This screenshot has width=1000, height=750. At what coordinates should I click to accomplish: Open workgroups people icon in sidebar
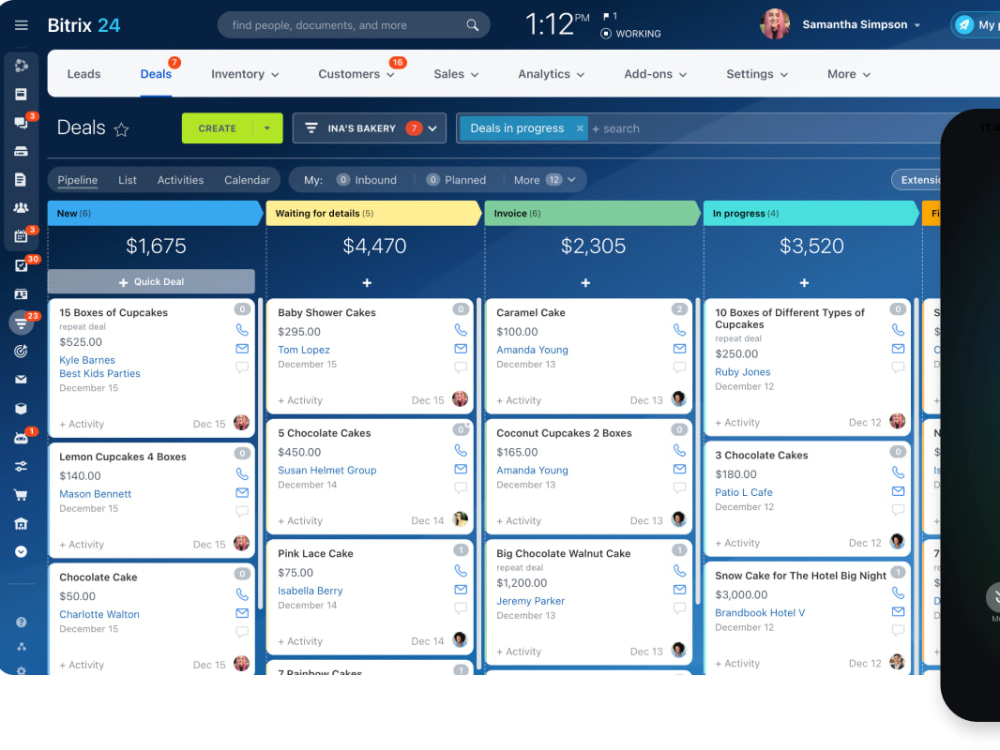[21, 208]
